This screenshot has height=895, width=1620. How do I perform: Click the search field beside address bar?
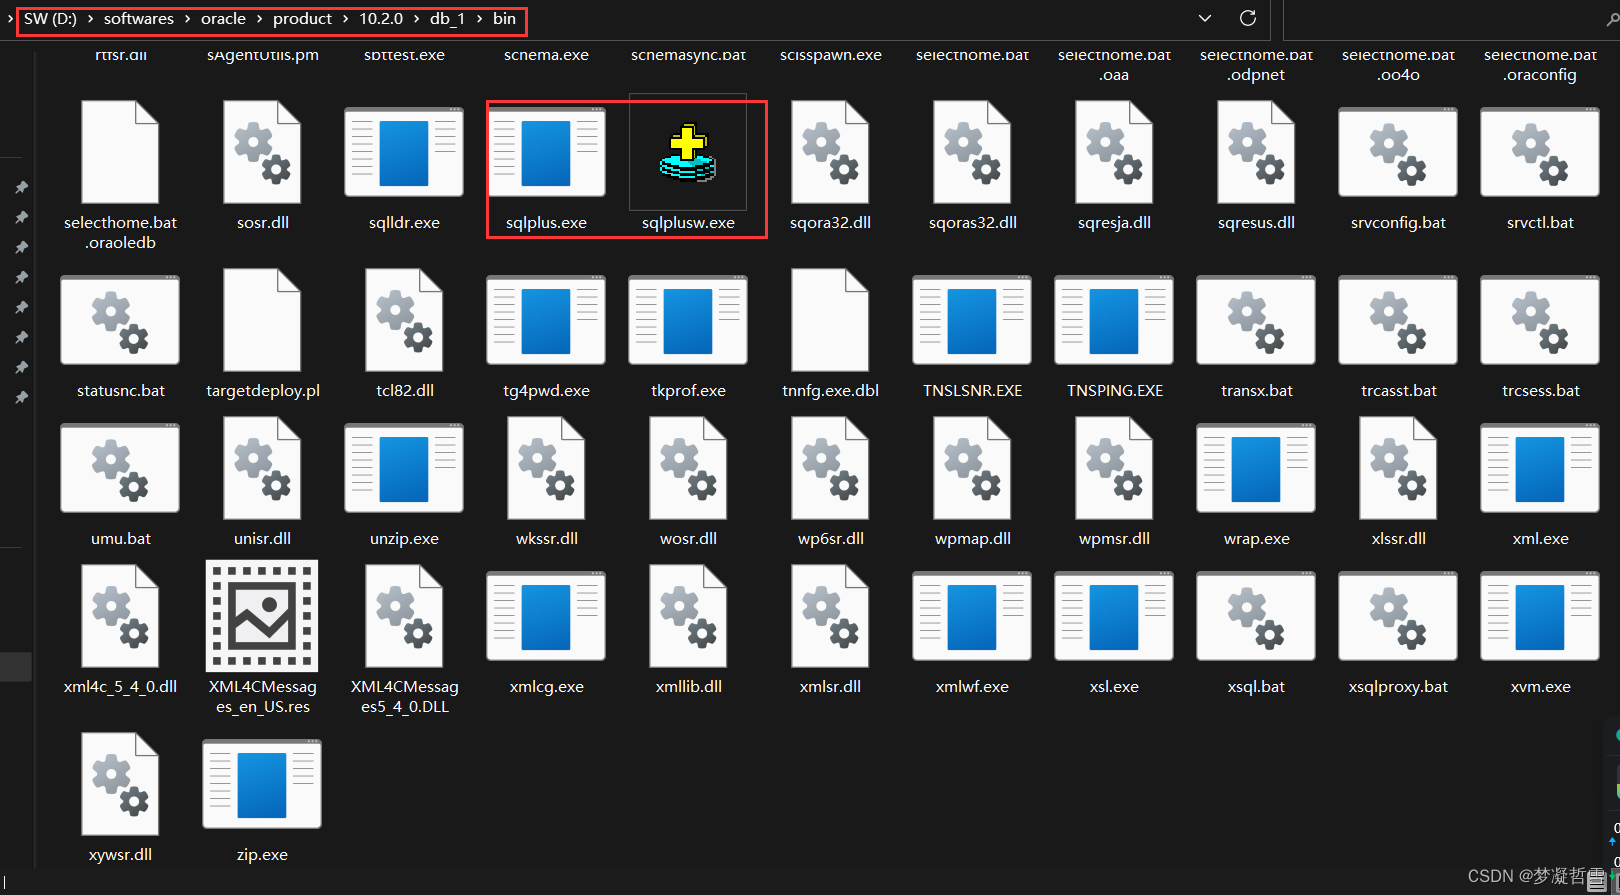[1450, 19]
